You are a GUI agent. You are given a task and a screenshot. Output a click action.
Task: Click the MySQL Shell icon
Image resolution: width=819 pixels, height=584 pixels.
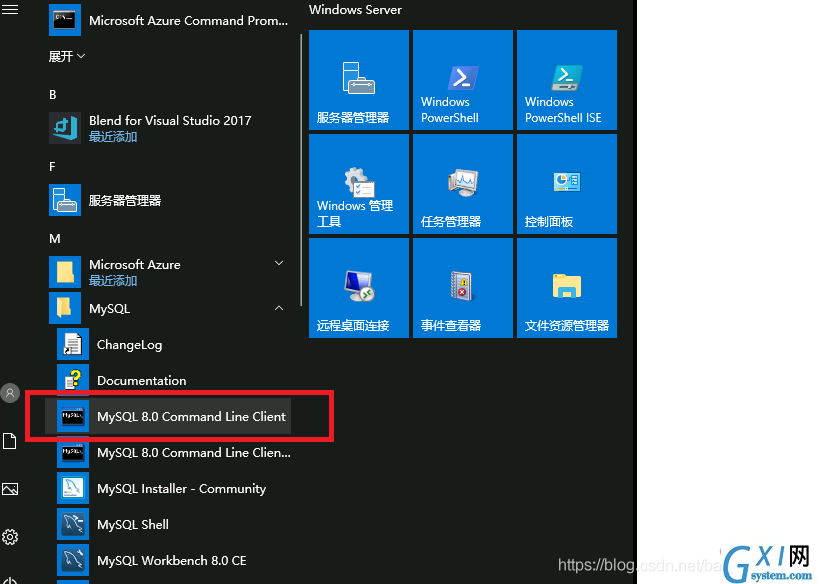[x=73, y=524]
